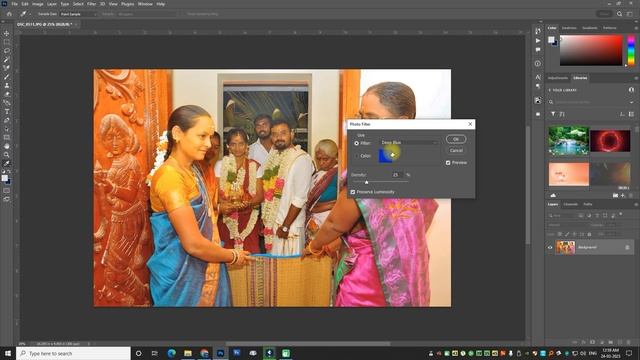Open File Explorer from the taskbar
The height and width of the screenshot is (360, 640).
pyautogui.click(x=188, y=353)
